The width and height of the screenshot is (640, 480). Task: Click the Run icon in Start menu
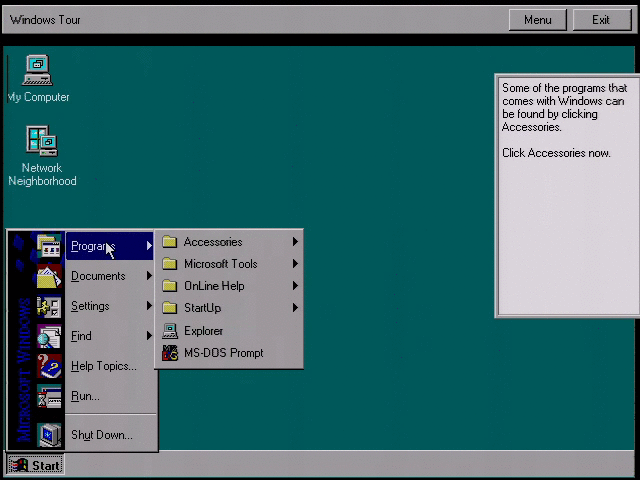[49, 396]
